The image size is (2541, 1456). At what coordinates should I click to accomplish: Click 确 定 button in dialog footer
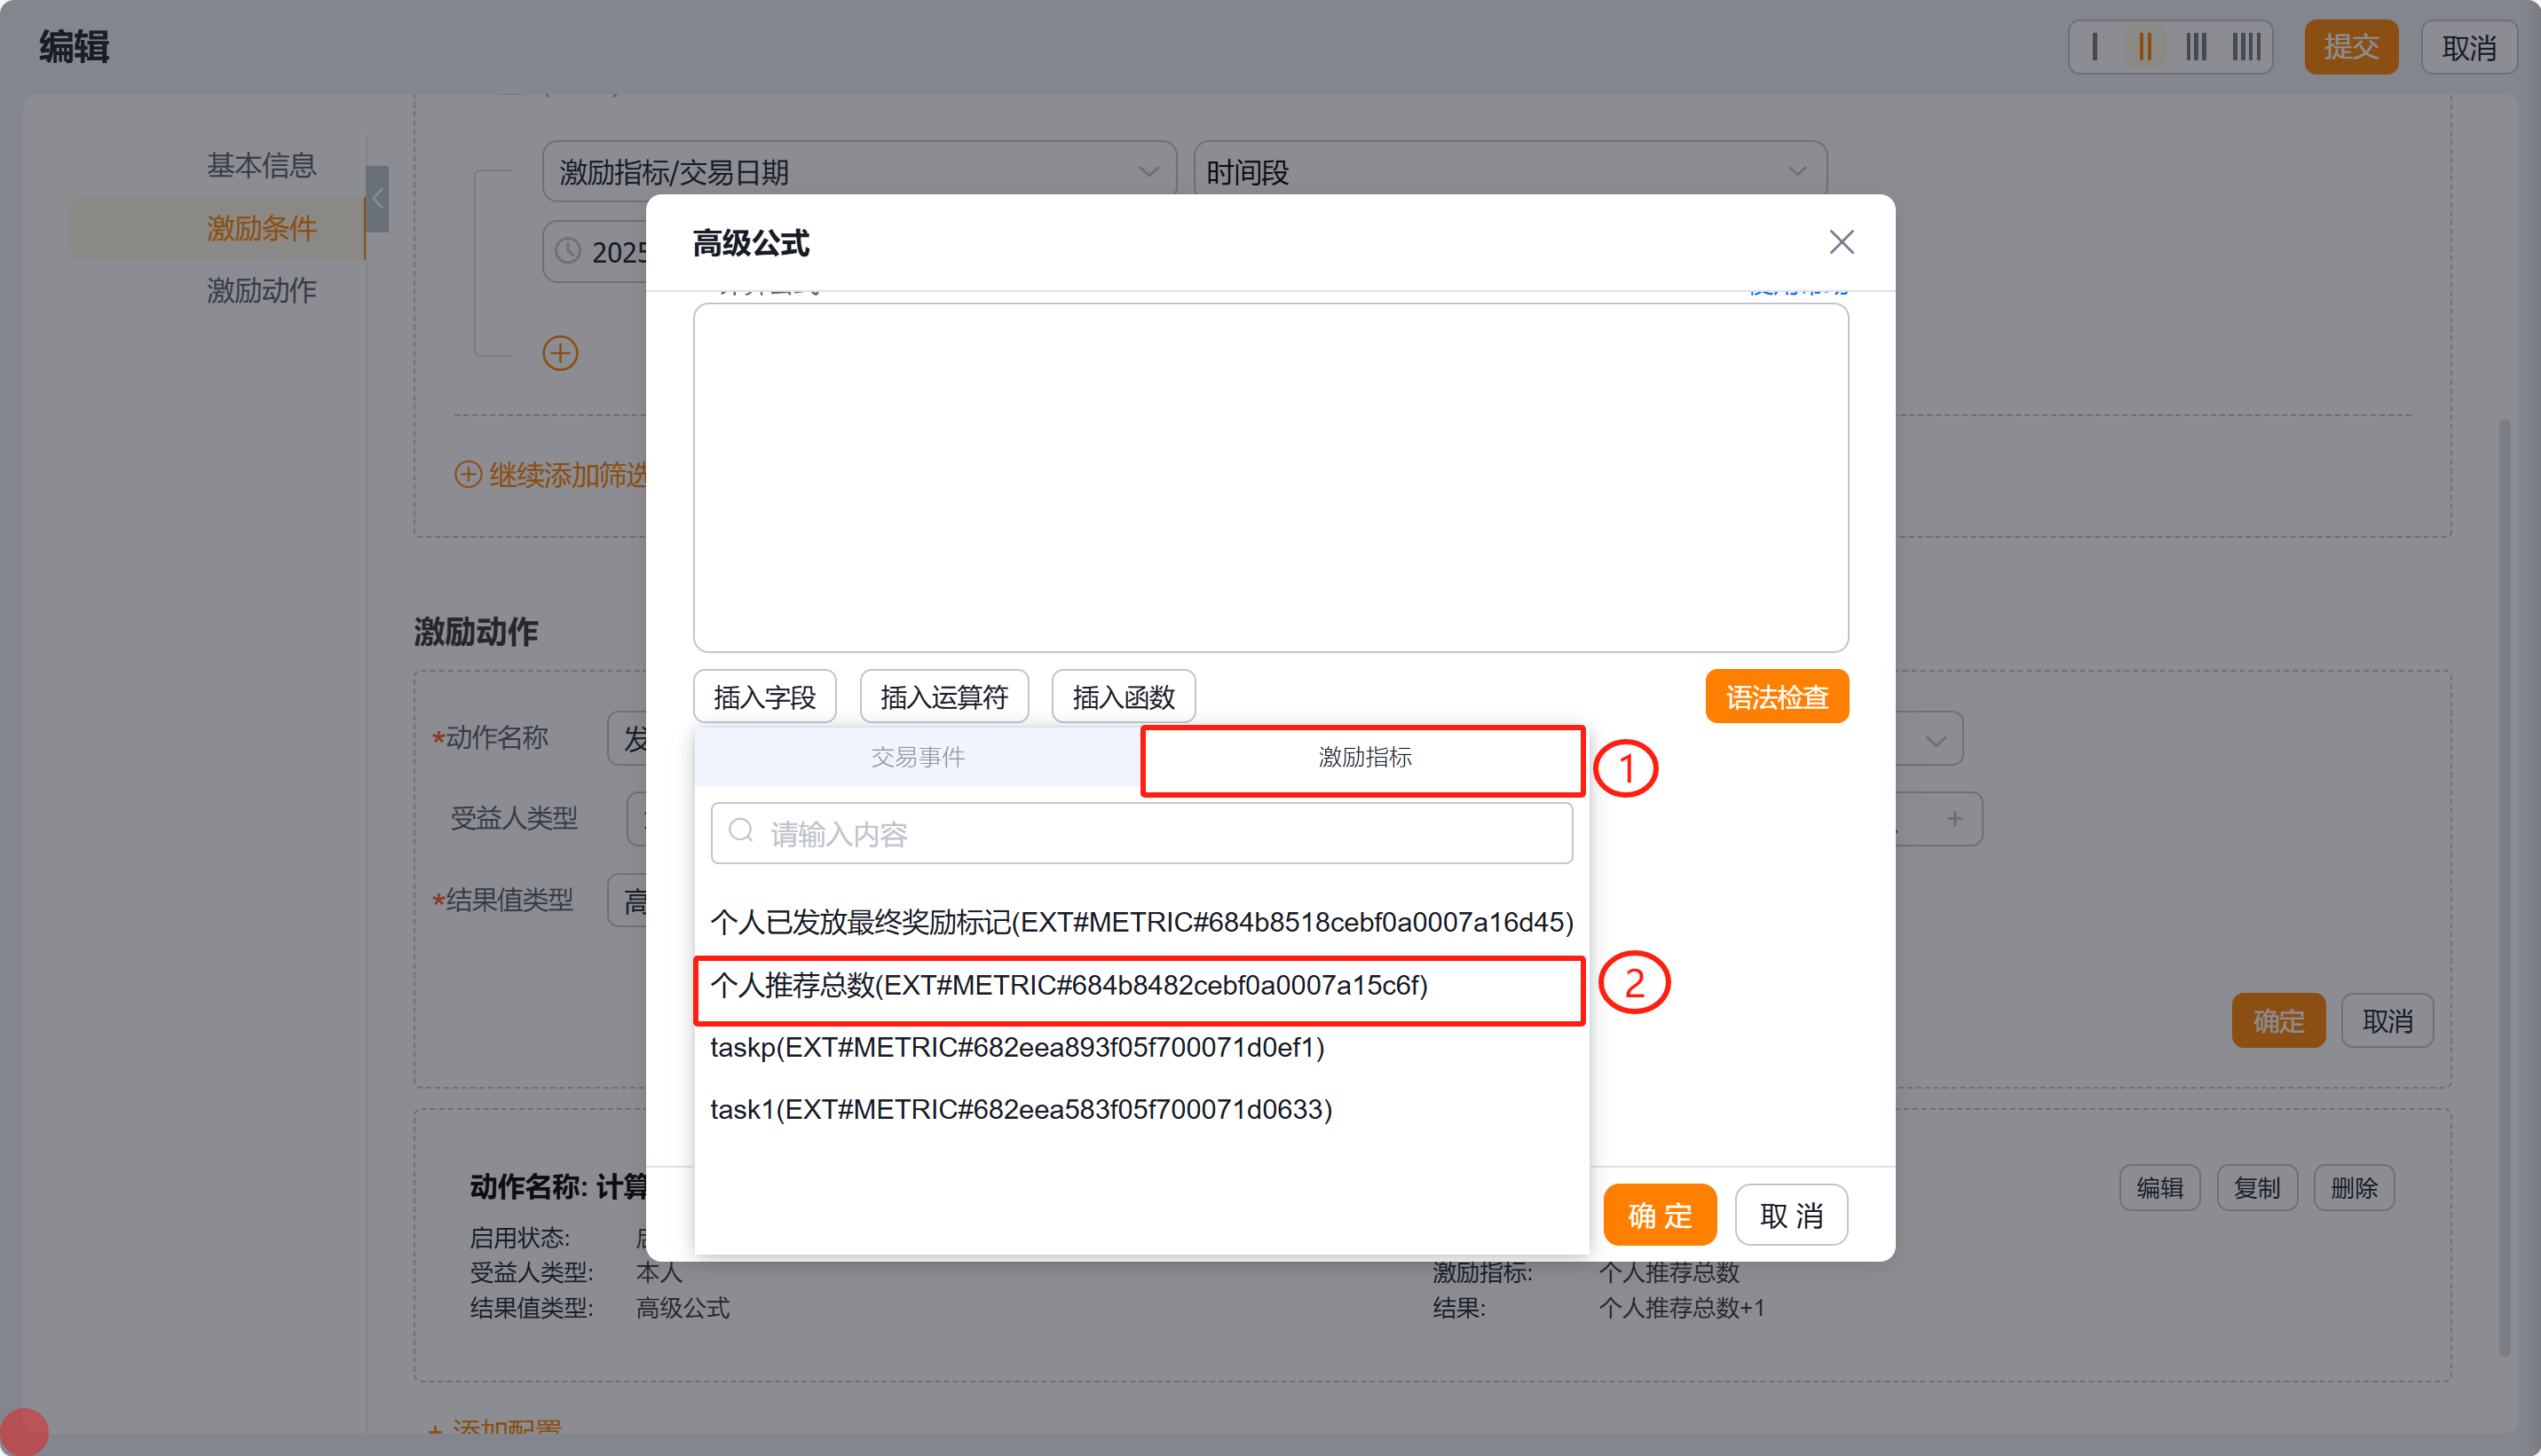click(x=1659, y=1215)
